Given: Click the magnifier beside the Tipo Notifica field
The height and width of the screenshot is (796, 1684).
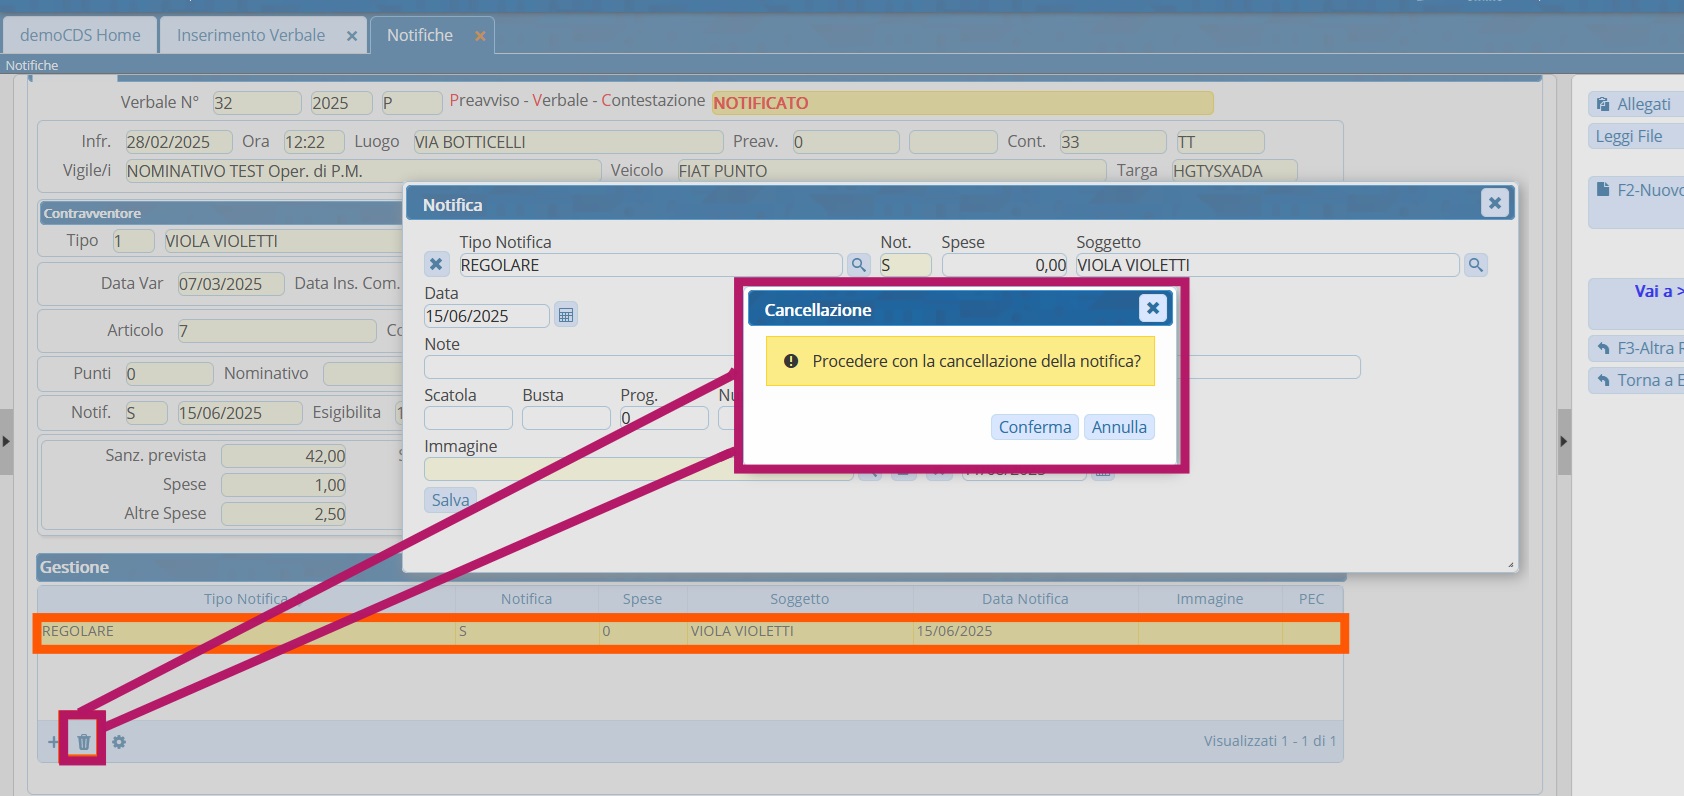Looking at the screenshot, I should click(x=858, y=265).
